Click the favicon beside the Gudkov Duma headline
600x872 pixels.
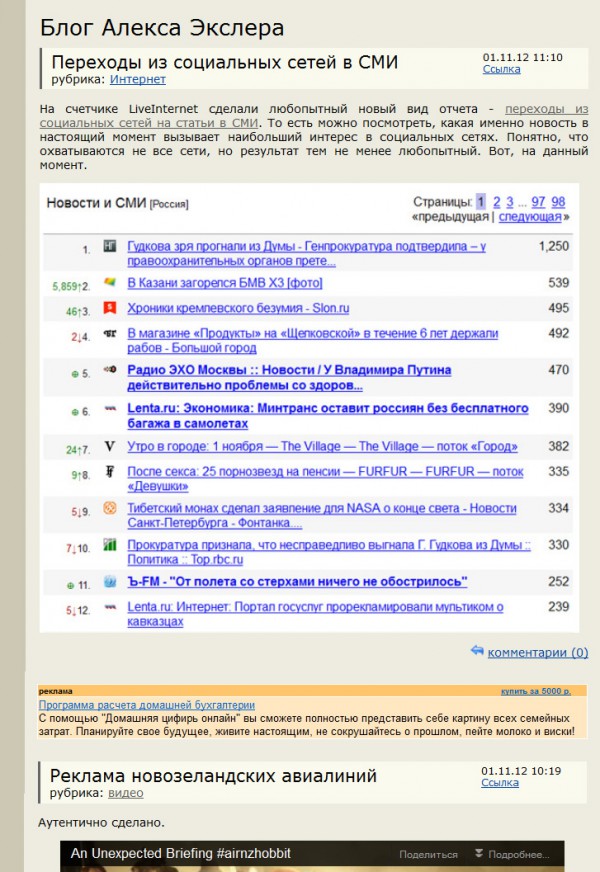click(x=109, y=246)
